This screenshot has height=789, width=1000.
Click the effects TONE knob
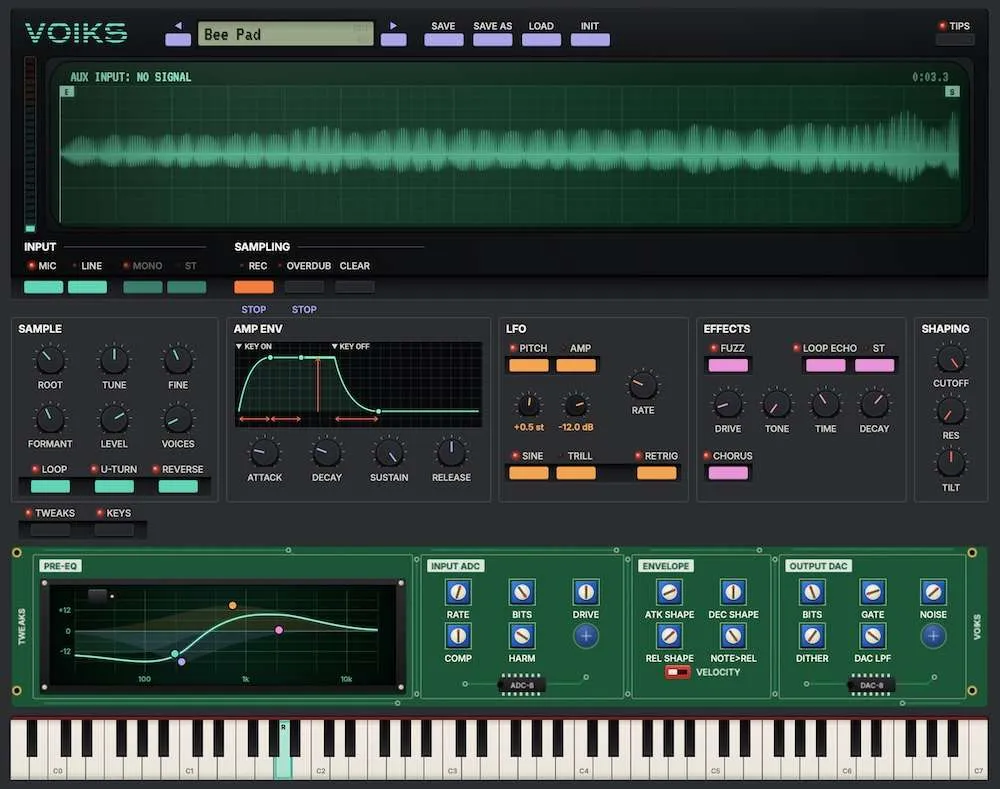[776, 404]
